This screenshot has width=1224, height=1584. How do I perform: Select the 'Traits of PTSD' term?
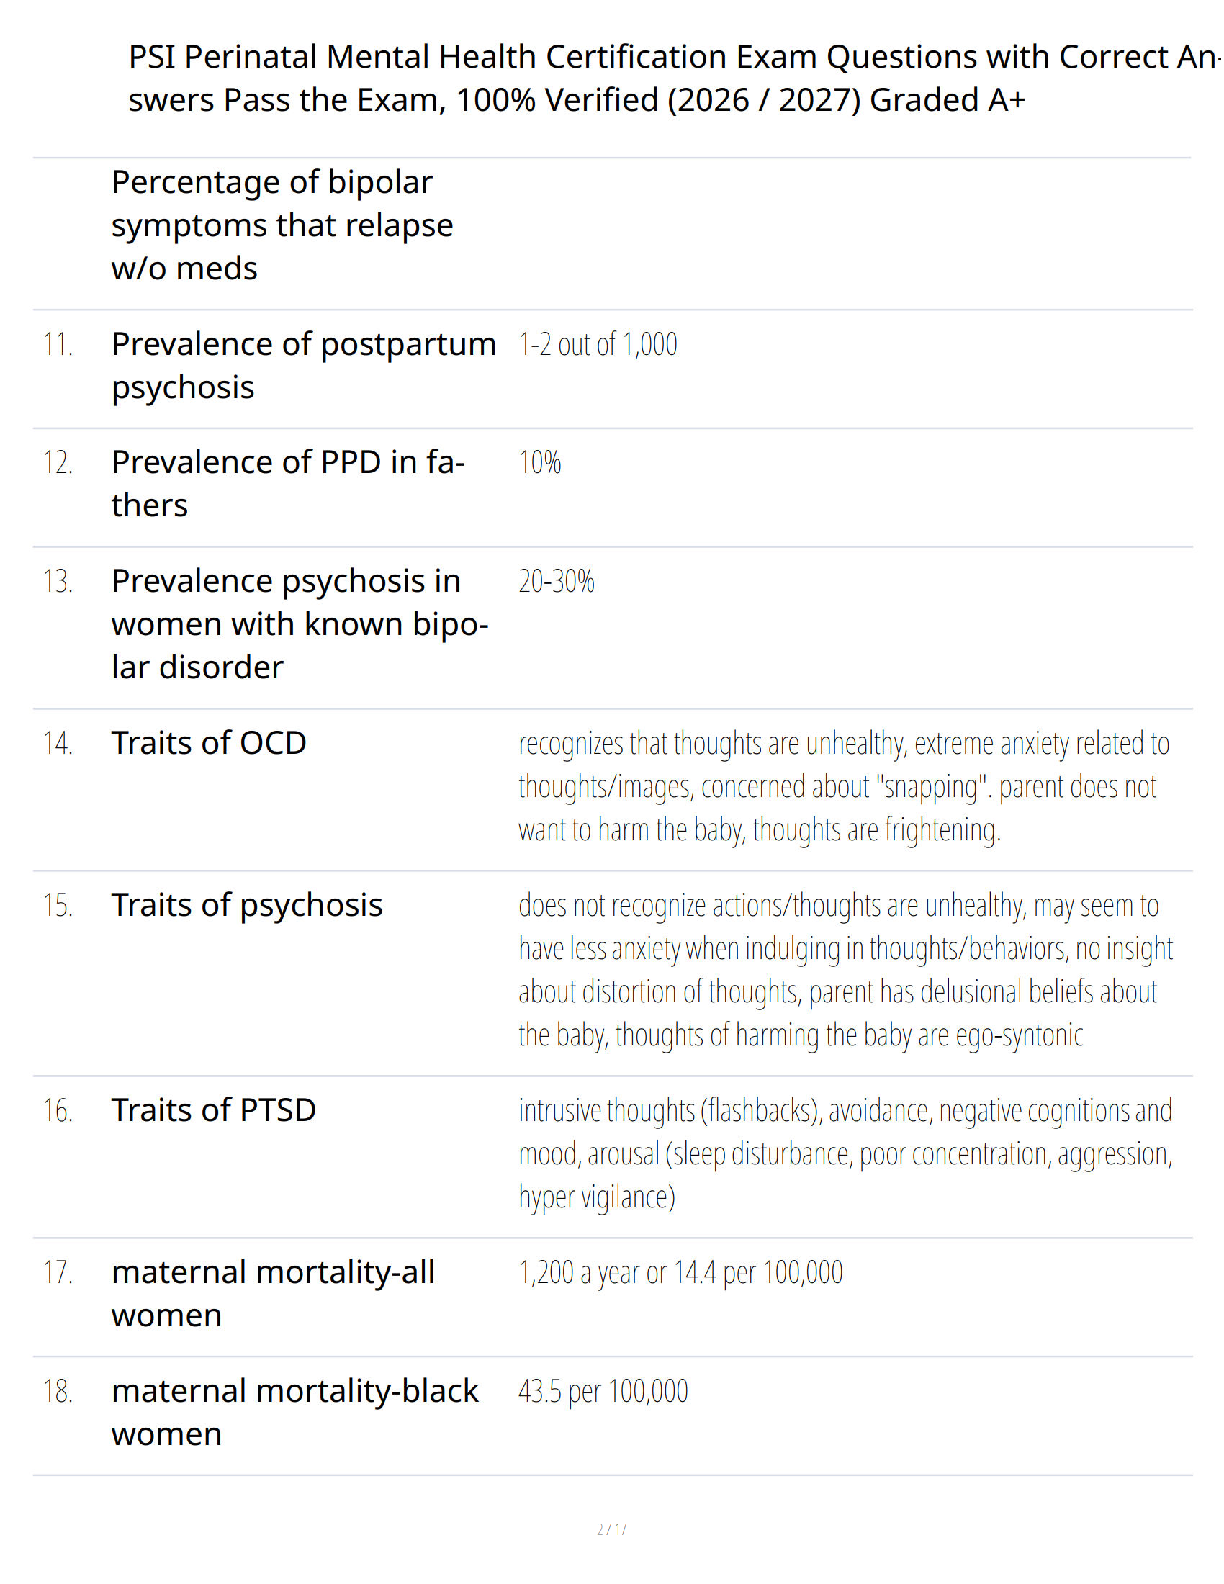[x=214, y=1110]
